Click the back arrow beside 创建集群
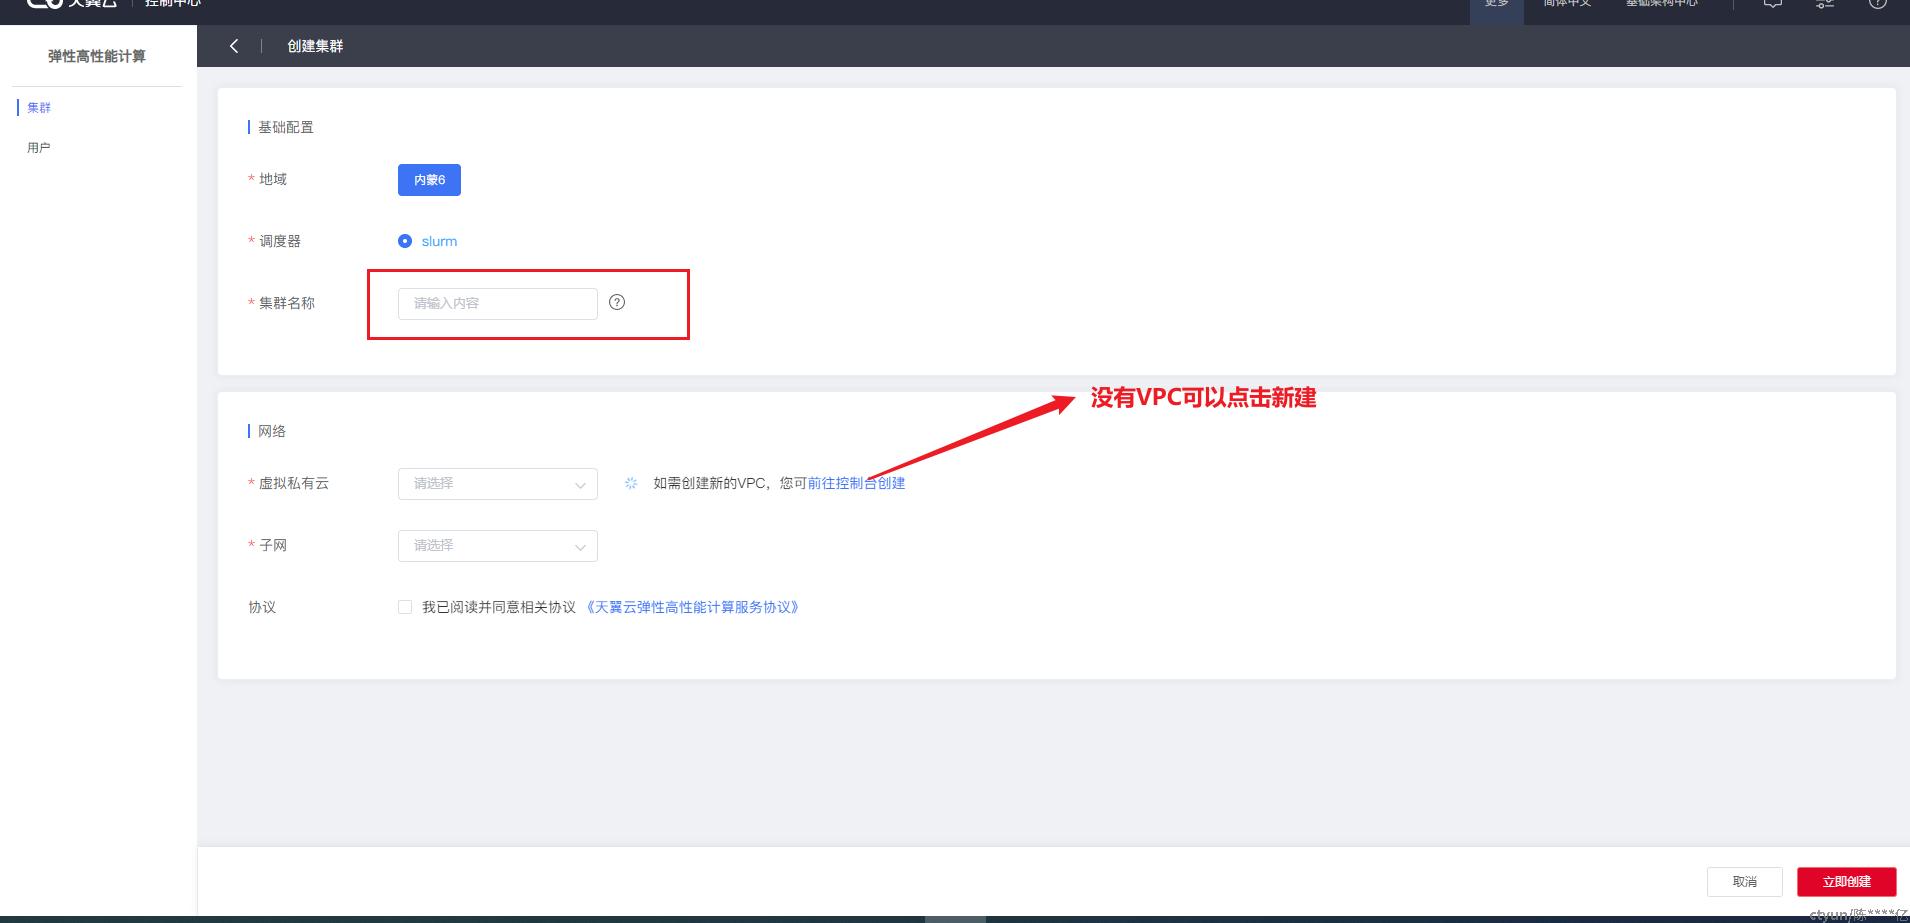 [234, 46]
